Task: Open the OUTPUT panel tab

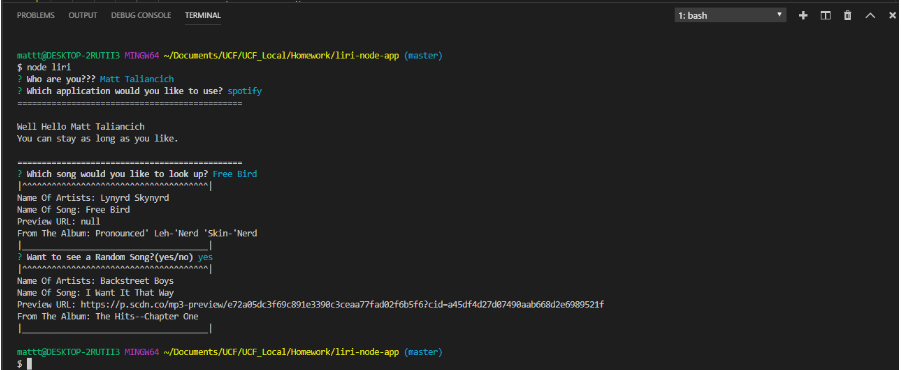Action: click(83, 16)
